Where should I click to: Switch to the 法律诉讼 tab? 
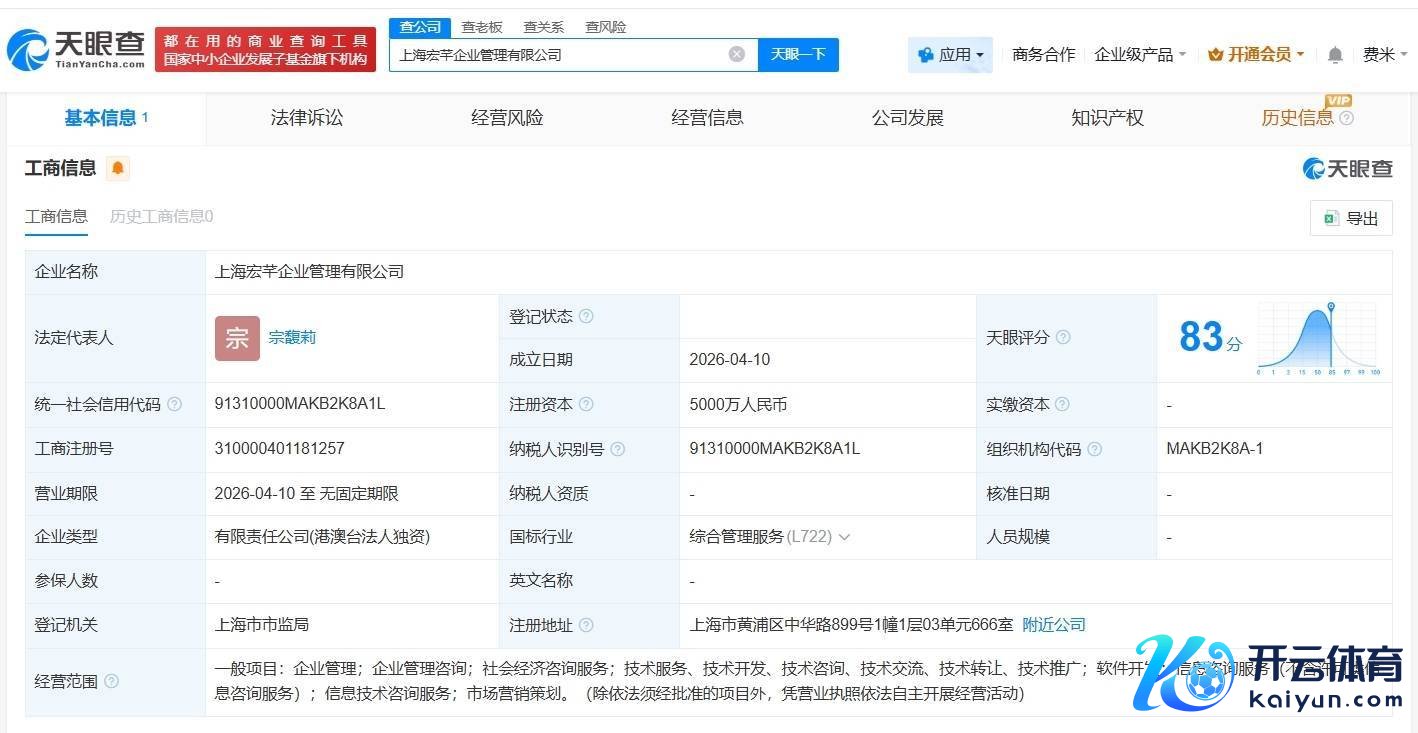click(307, 118)
